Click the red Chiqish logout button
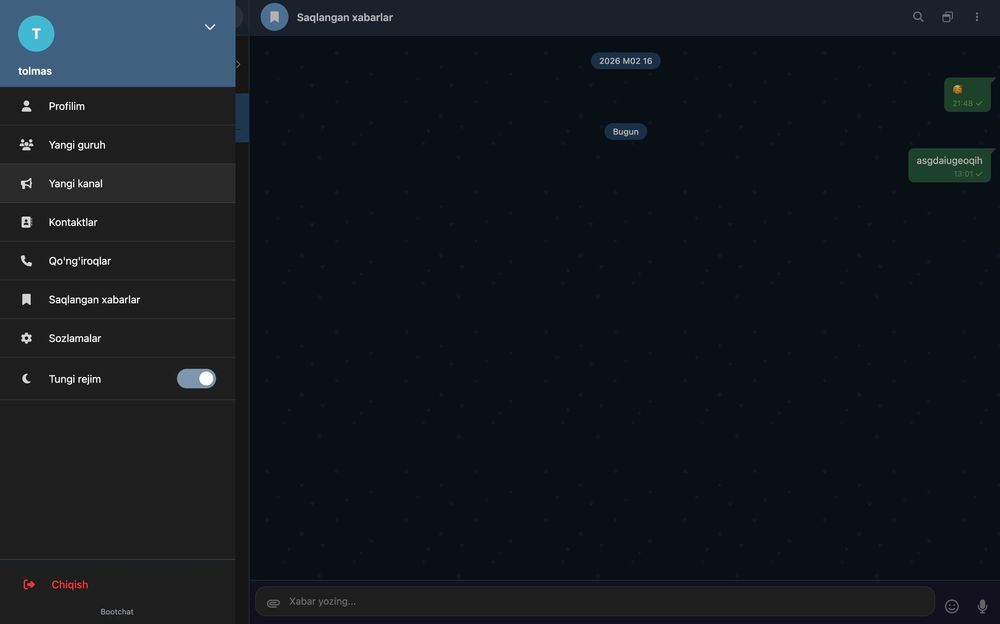 tap(117, 584)
